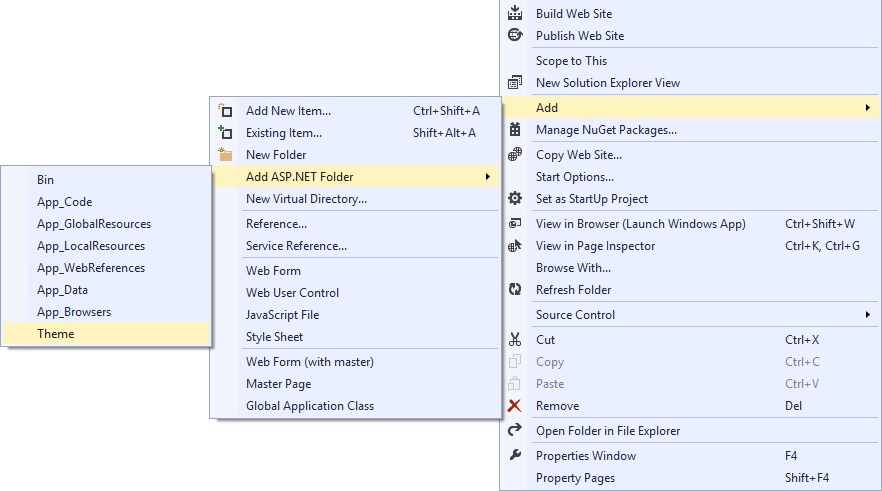Click the Properties Window wrench icon
The width and height of the screenshot is (882, 491).
[x=515, y=455]
